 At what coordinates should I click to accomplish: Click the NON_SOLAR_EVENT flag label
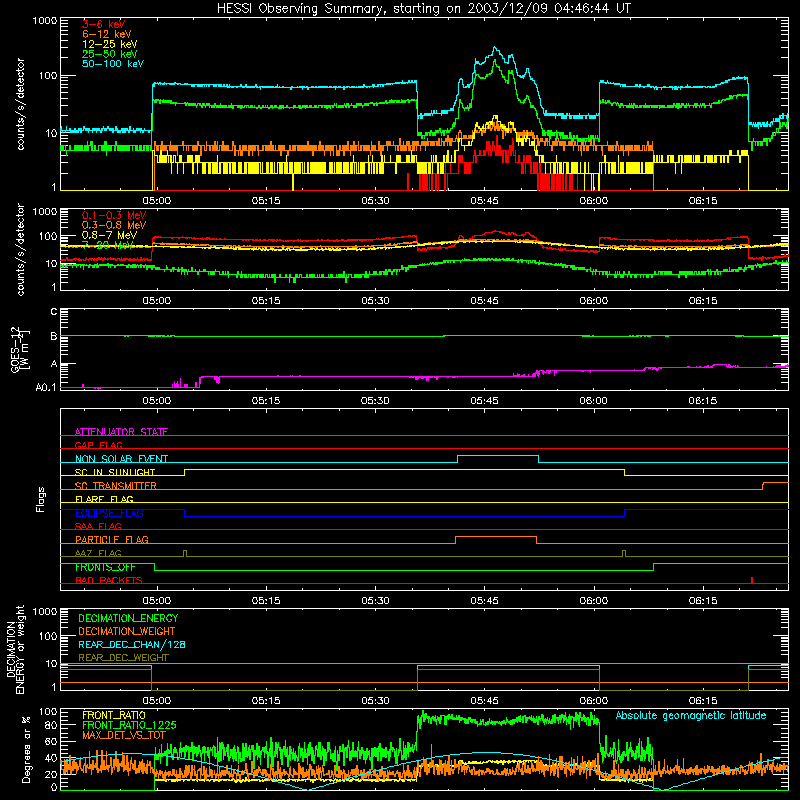(121, 459)
